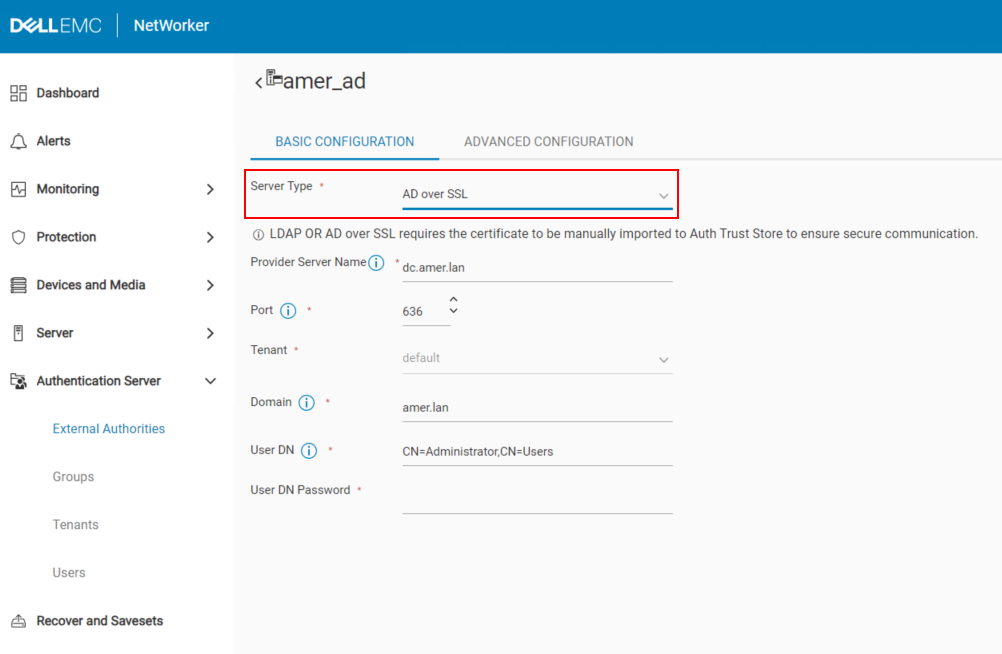Select the Basic Configuration tab
Viewport: 1002px width, 654px height.
pyautogui.click(x=344, y=141)
